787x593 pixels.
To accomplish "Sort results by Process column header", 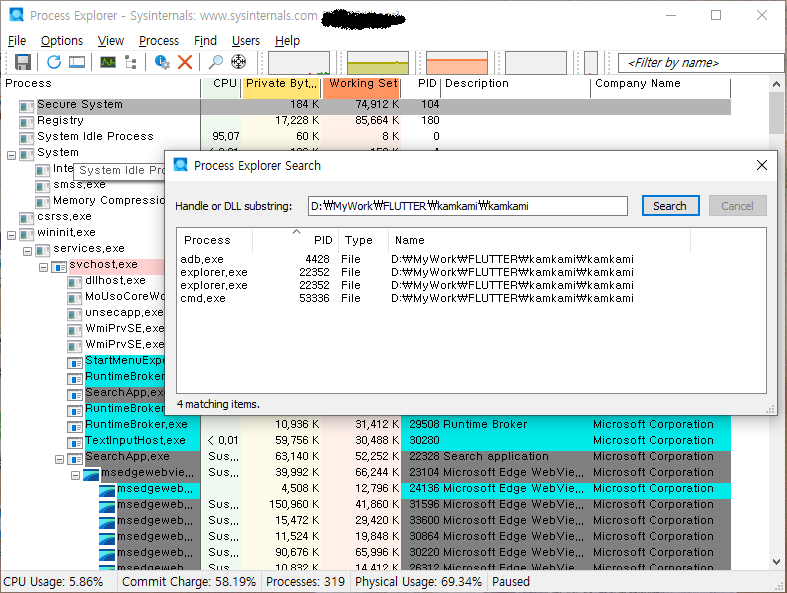I will (x=215, y=241).
